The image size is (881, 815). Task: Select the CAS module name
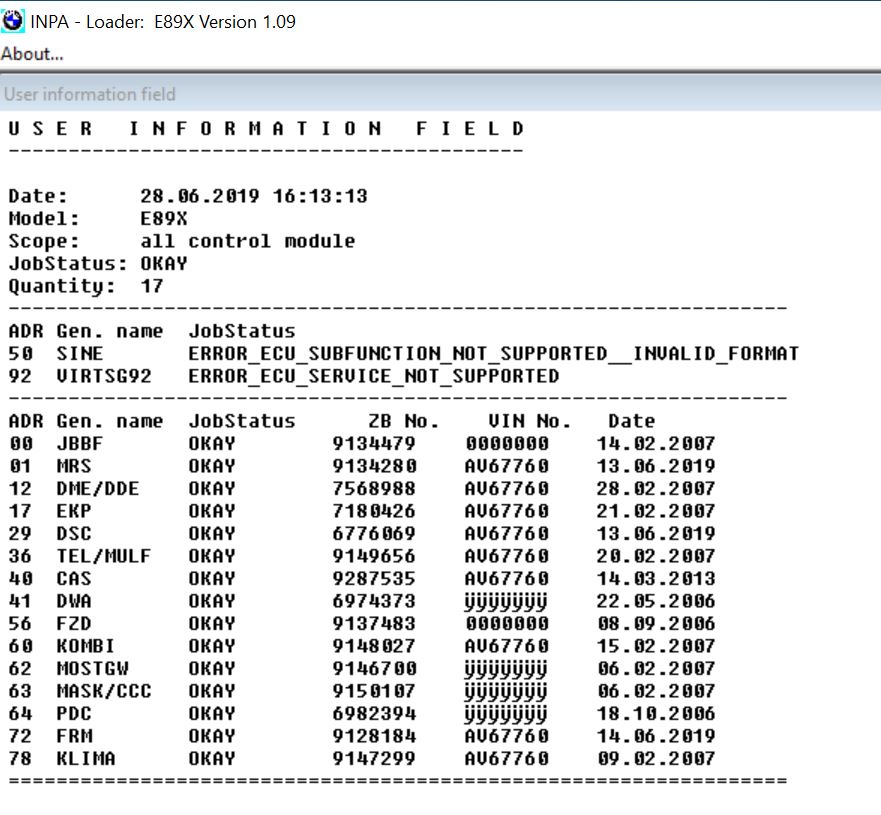[74, 579]
